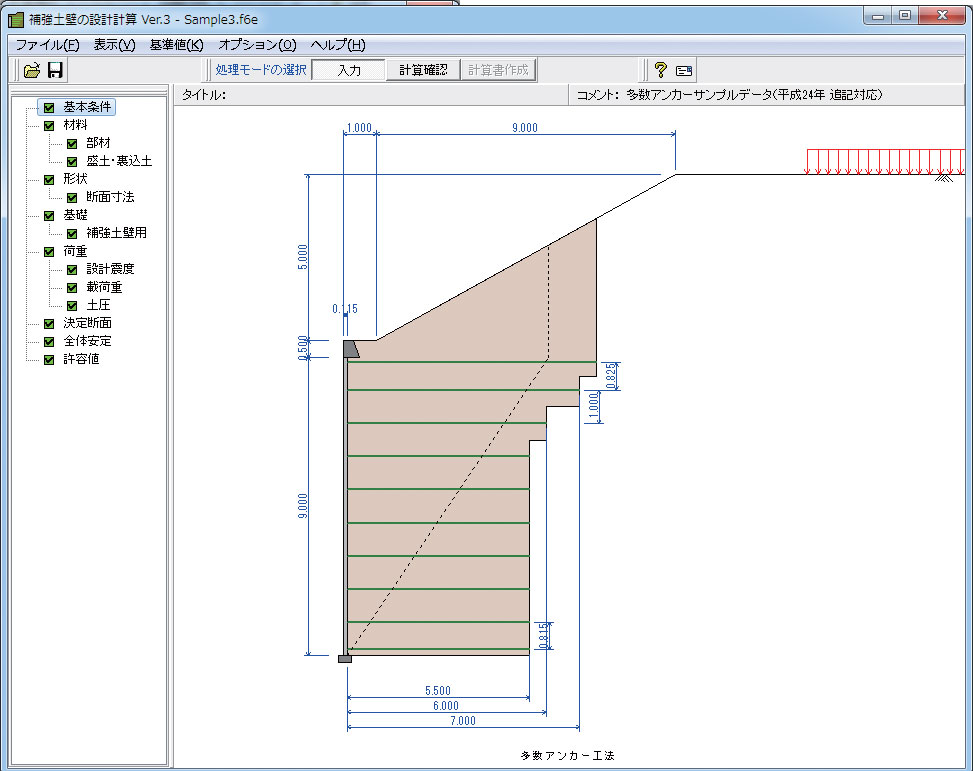
Task: Switch to 入力 mode
Action: pos(348,70)
